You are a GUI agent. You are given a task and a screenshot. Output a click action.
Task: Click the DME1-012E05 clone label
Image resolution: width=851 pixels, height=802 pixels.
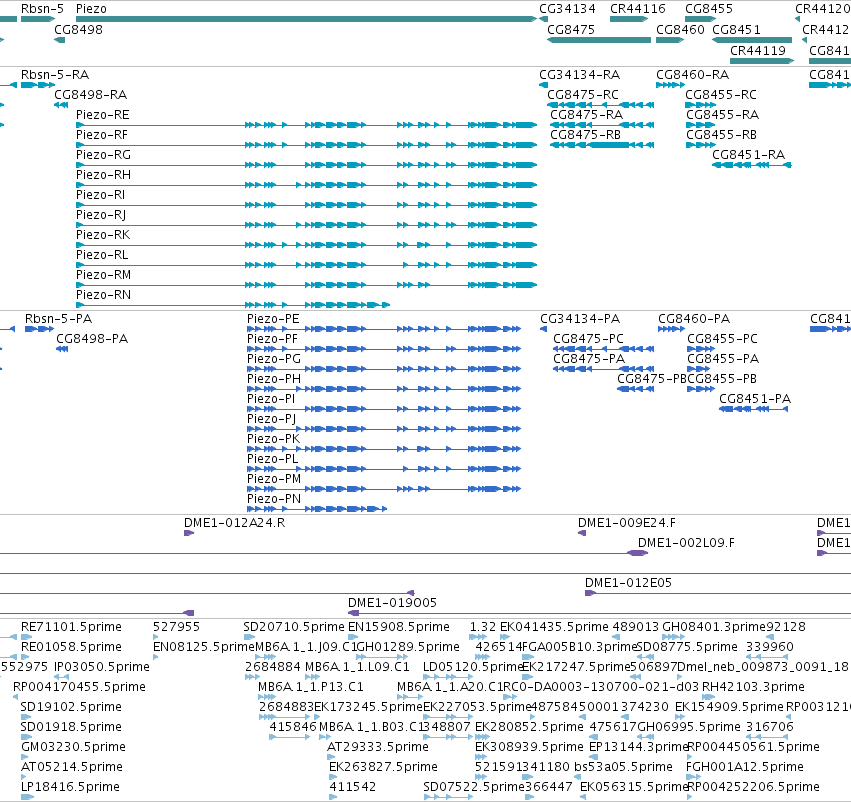[628, 583]
